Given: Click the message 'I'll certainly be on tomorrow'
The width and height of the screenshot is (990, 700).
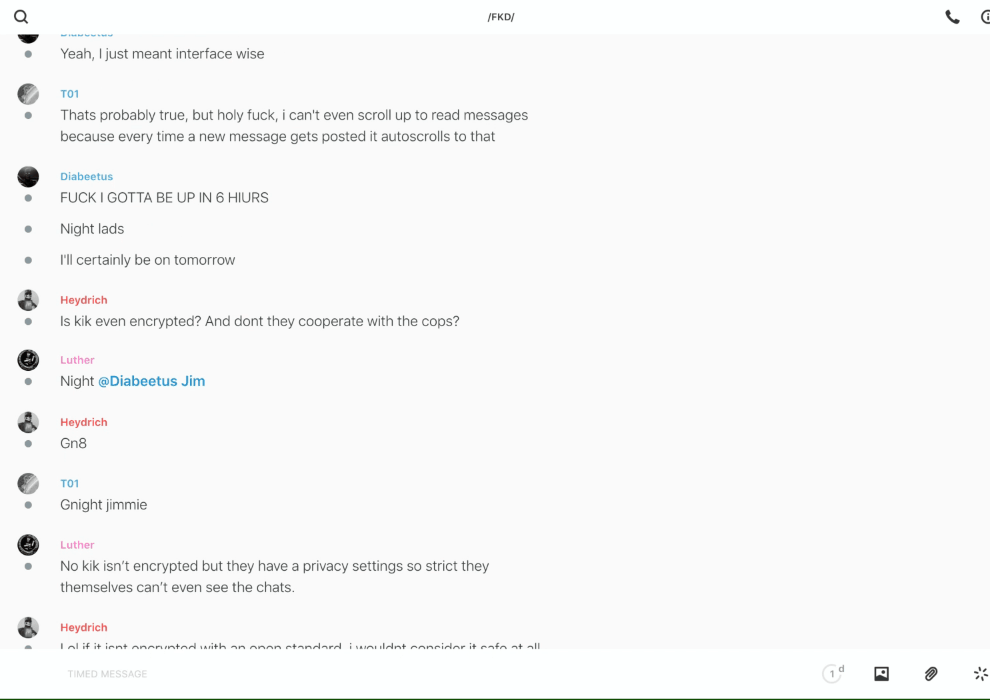Looking at the screenshot, I should pos(147,260).
